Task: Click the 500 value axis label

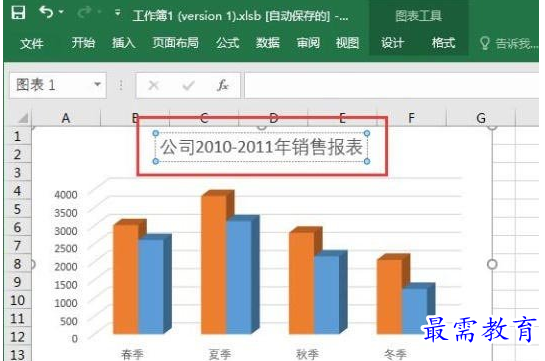Action: (68, 321)
